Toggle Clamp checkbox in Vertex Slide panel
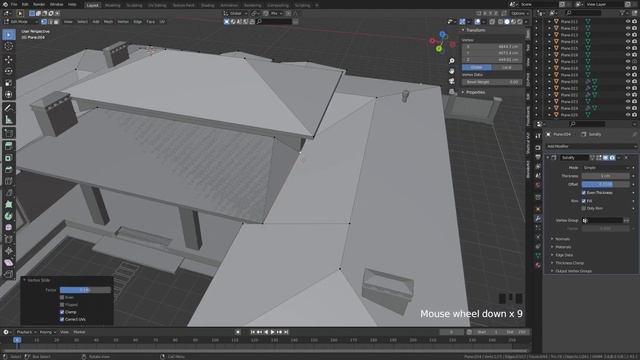This screenshot has height=360, width=640. tap(62, 312)
